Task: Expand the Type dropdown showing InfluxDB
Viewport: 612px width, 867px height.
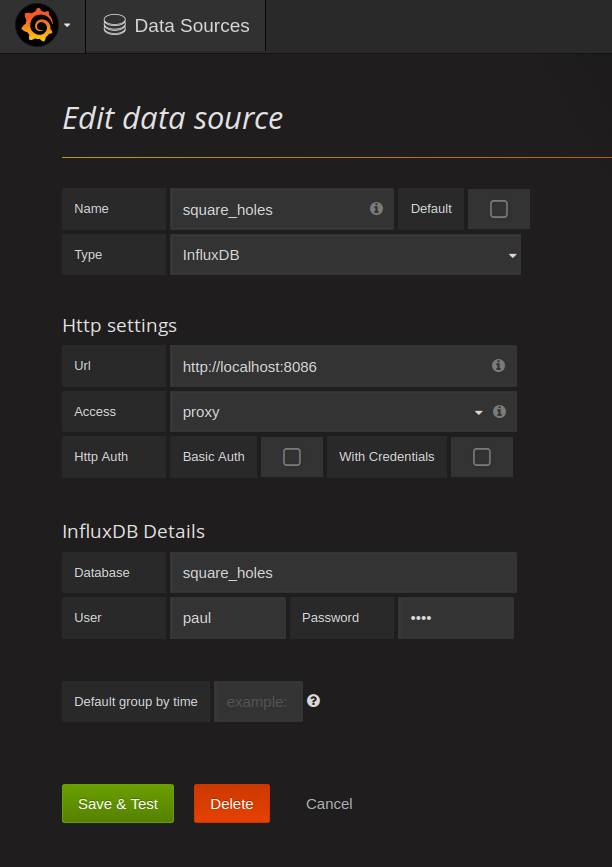Action: click(345, 255)
